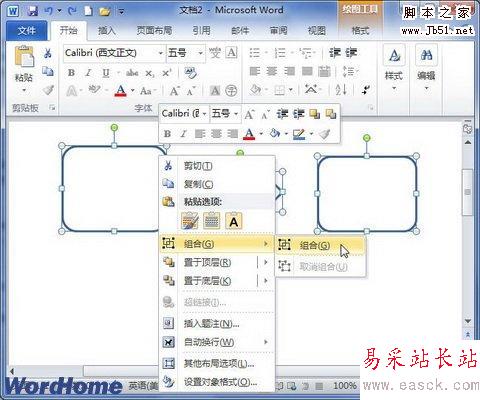Switch to the 格式 Format tab

(360, 31)
